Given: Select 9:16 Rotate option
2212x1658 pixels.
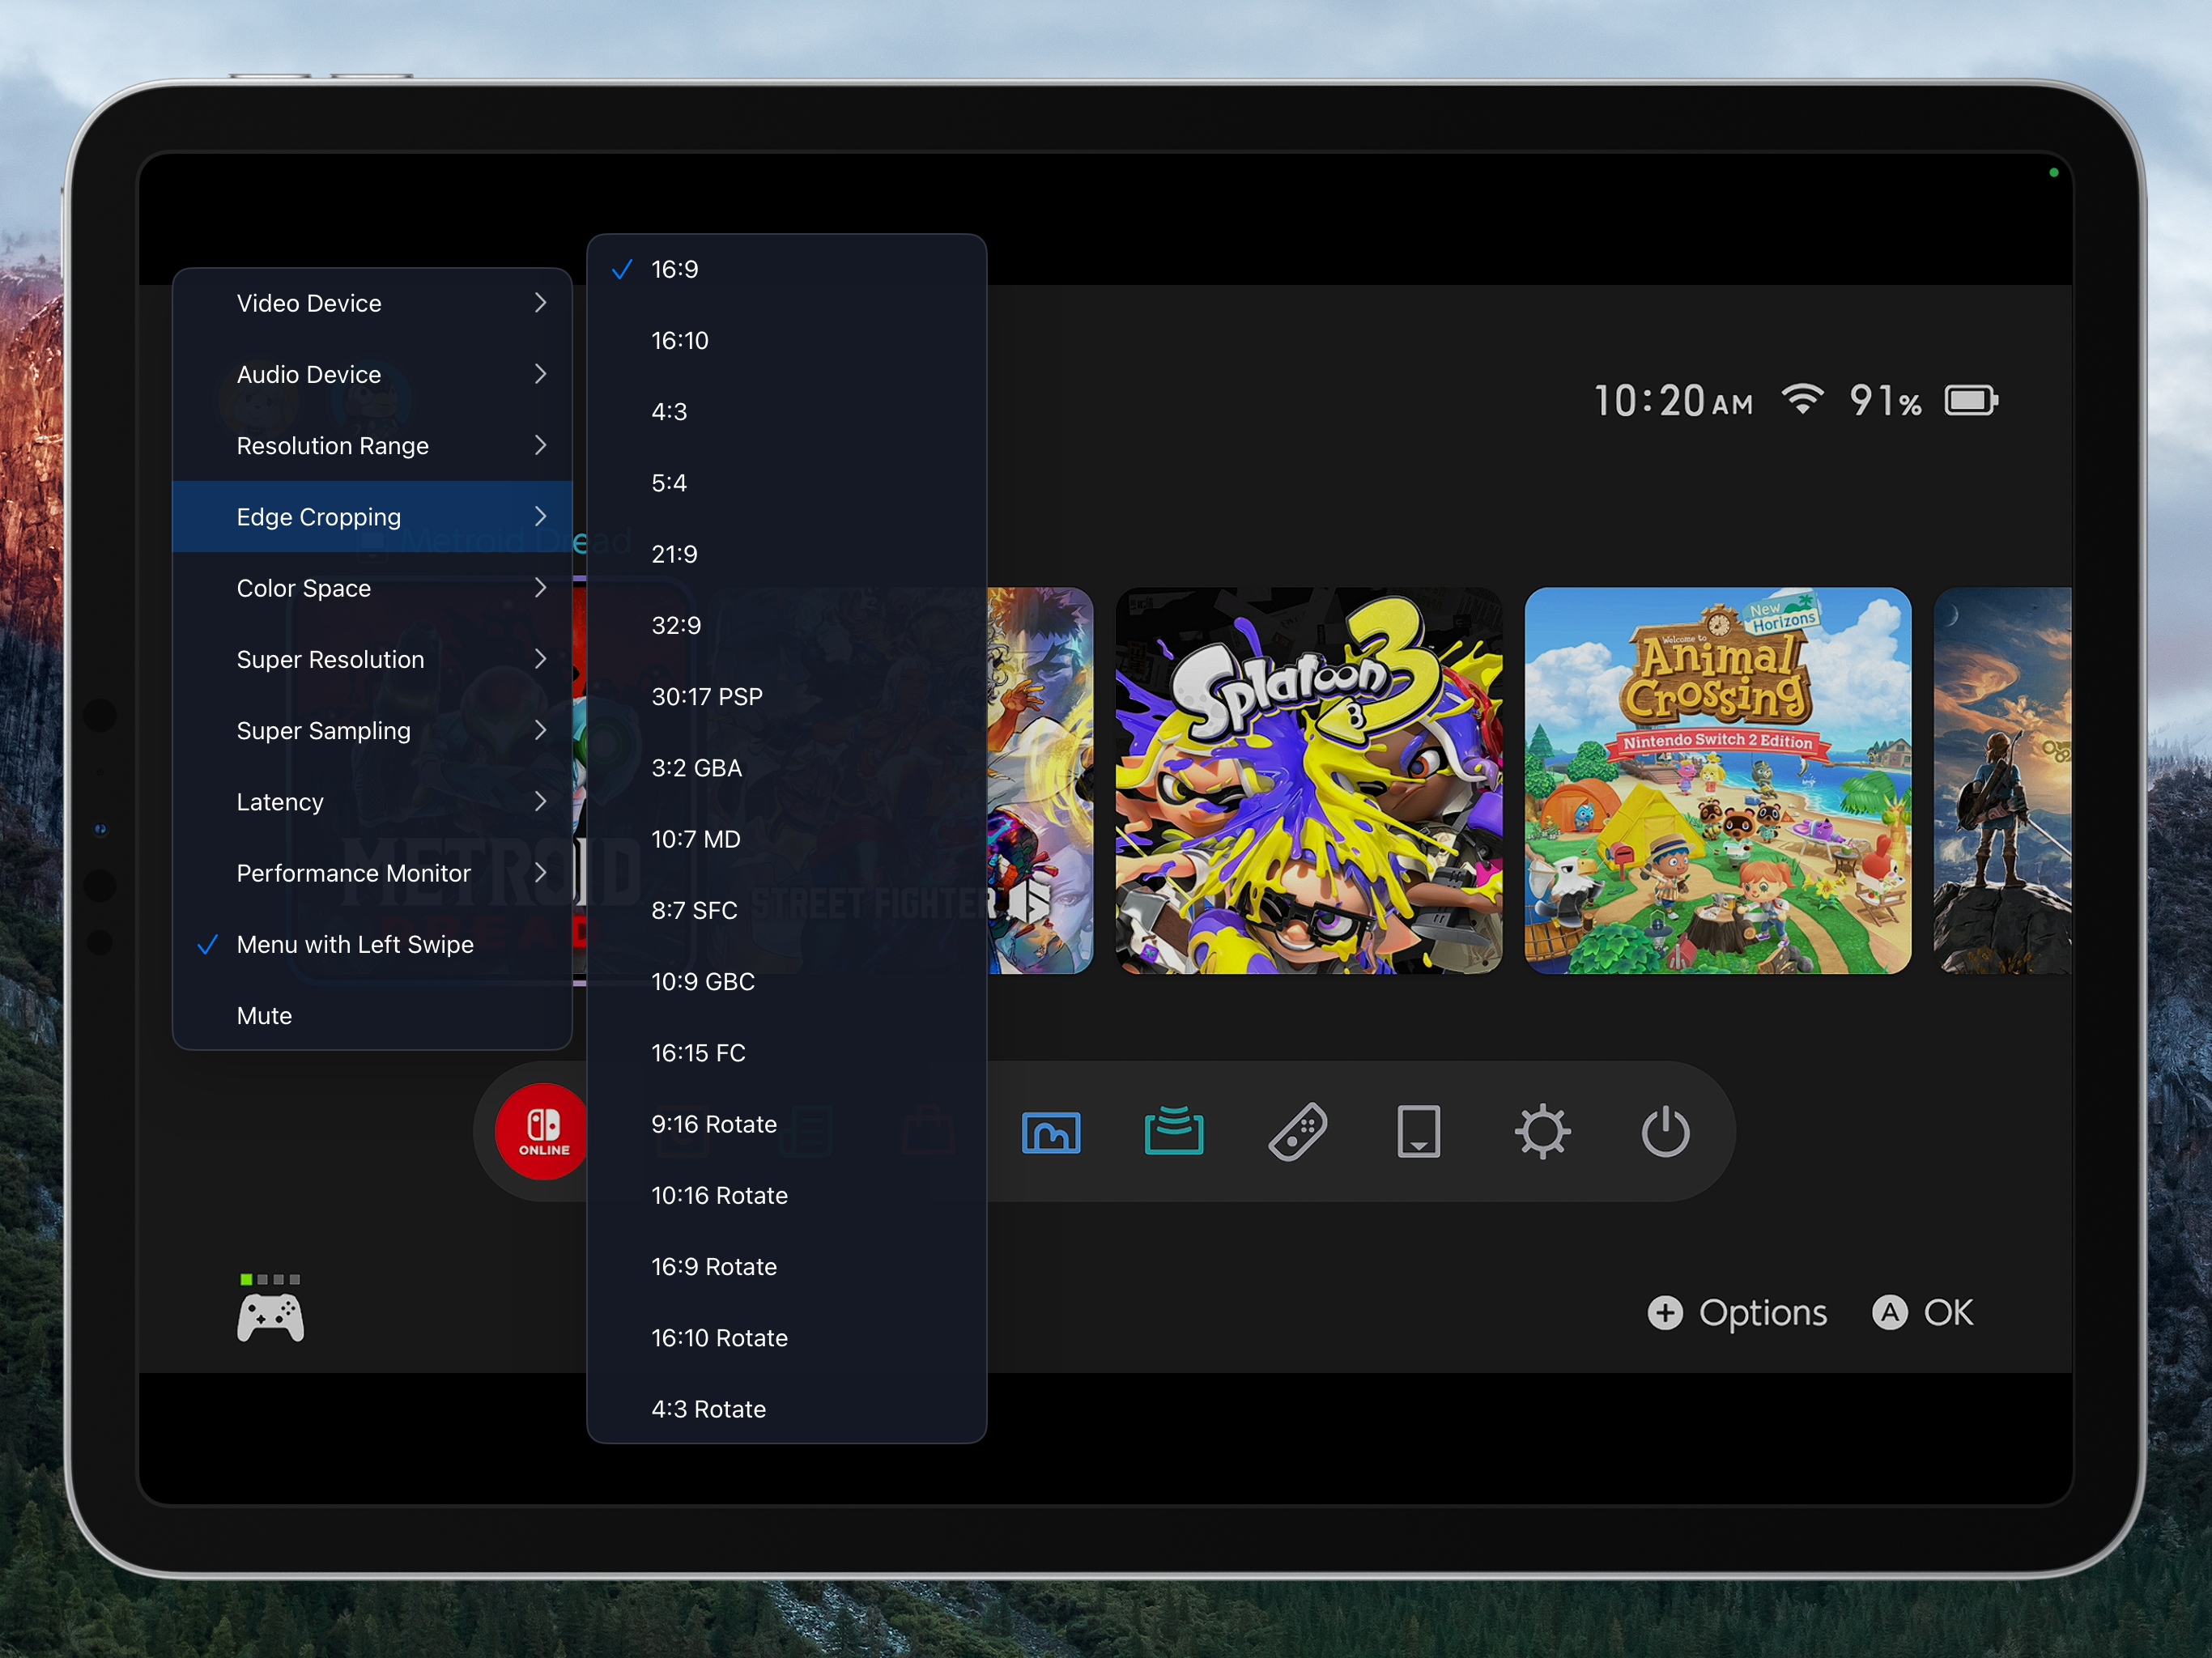Looking at the screenshot, I should tap(786, 1124).
